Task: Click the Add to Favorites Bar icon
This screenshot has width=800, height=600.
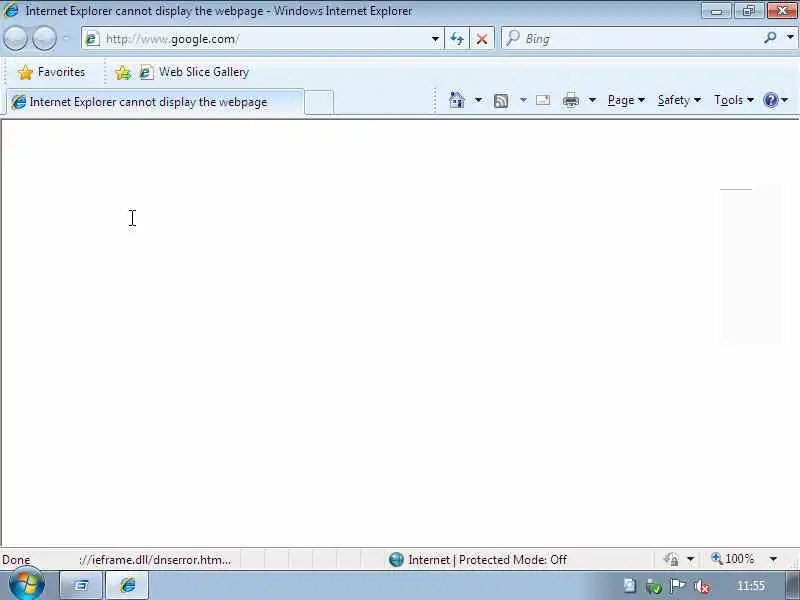Action: (x=123, y=73)
